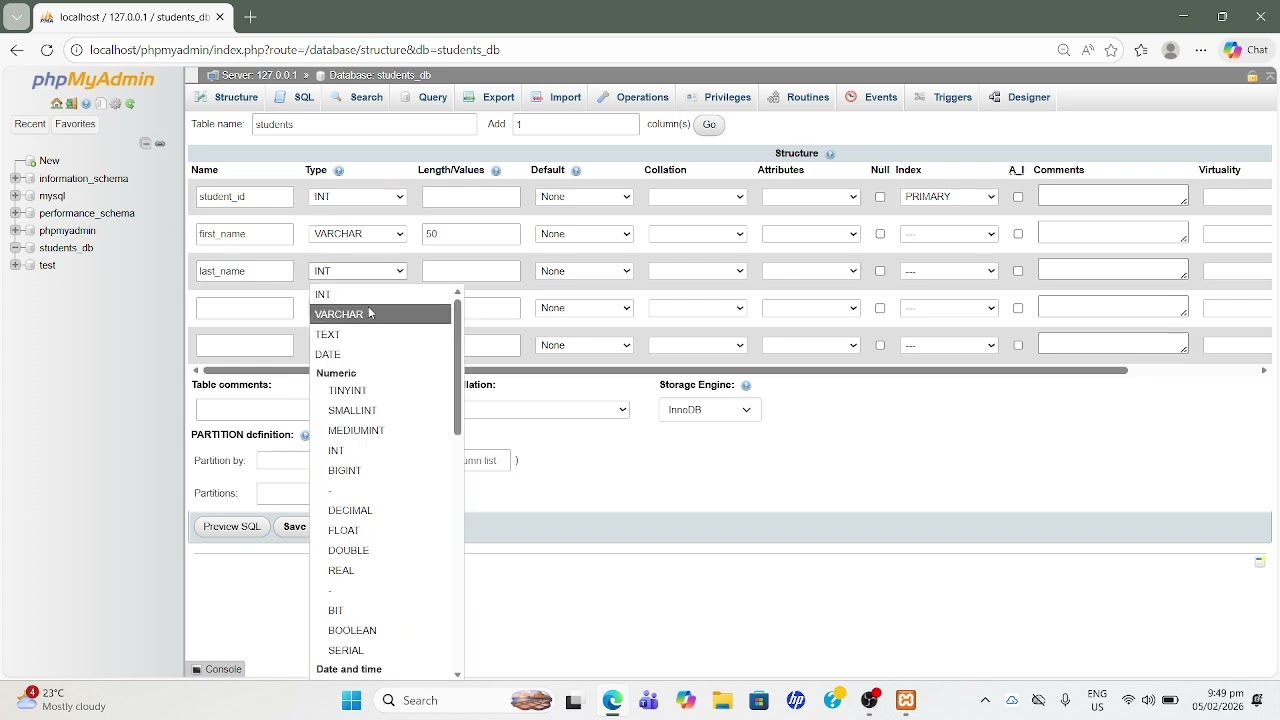Click the Preview SQL button
Image resolution: width=1280 pixels, height=720 pixels.
tap(232, 526)
